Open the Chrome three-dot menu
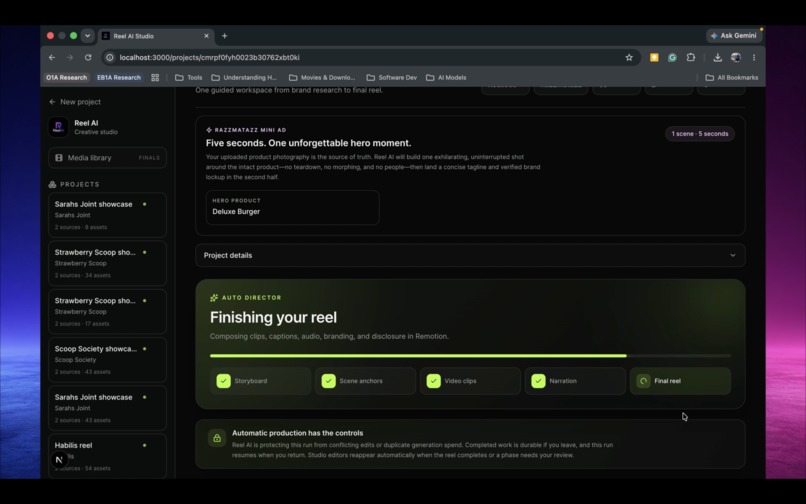806x504 pixels. 754,58
